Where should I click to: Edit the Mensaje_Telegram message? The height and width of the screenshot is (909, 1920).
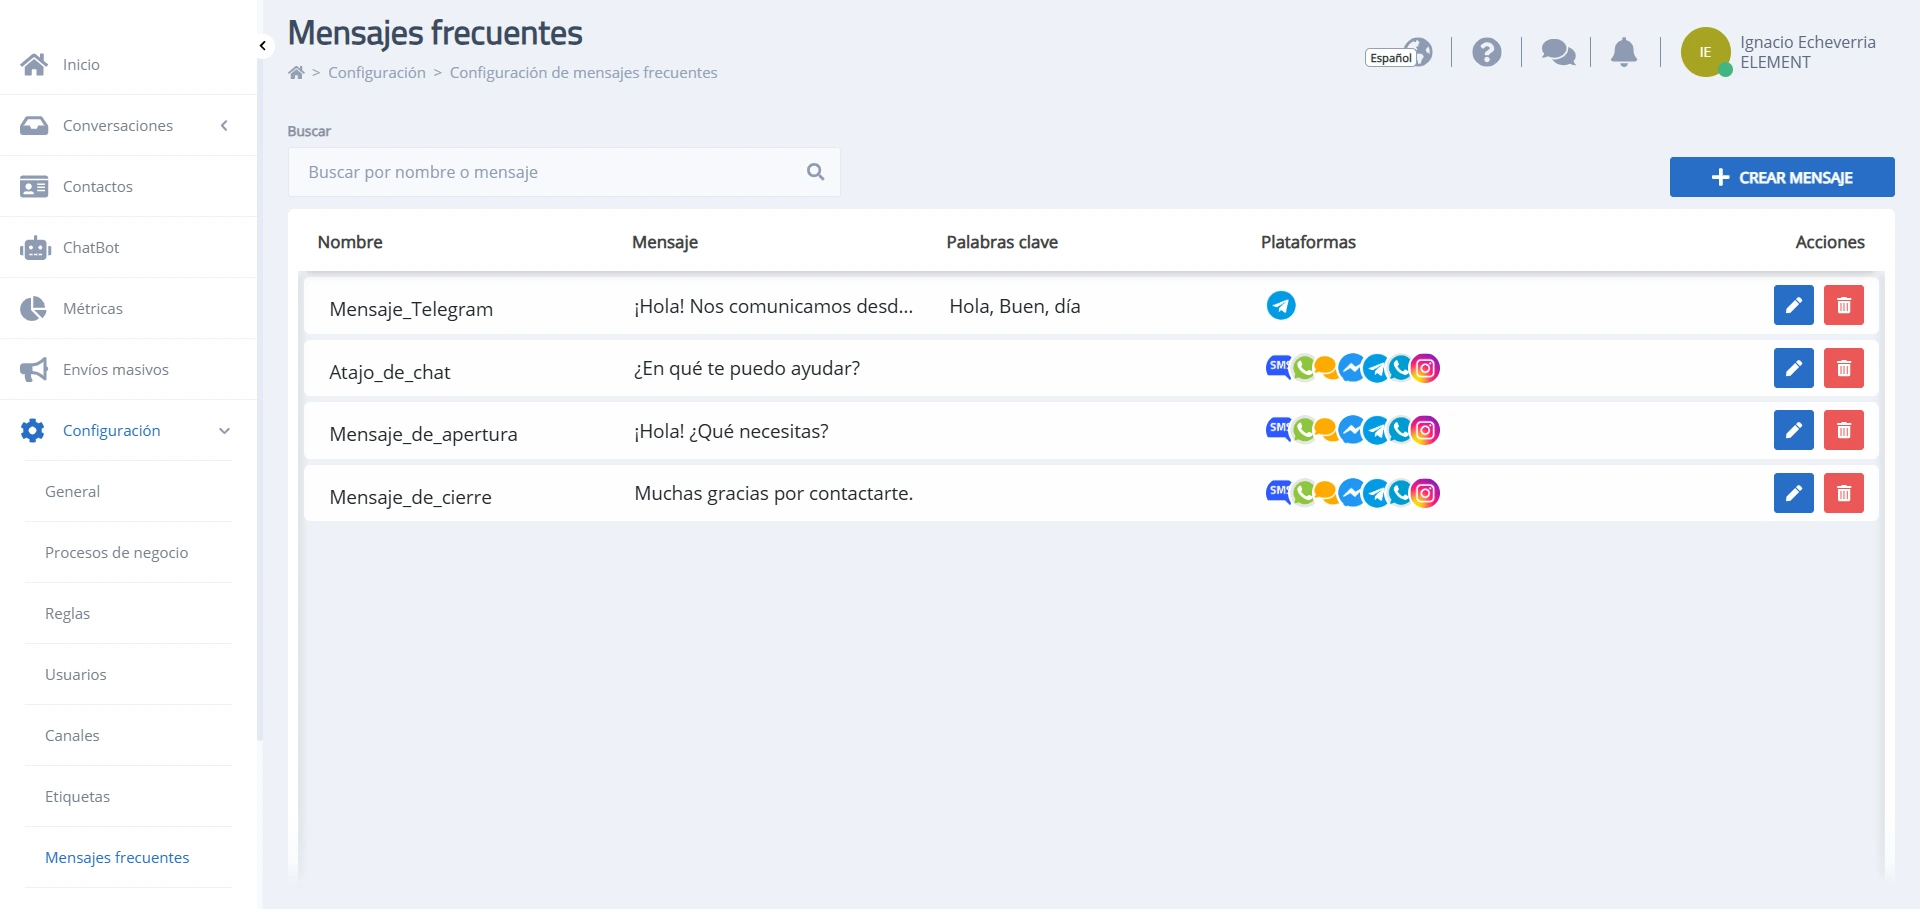(1793, 305)
